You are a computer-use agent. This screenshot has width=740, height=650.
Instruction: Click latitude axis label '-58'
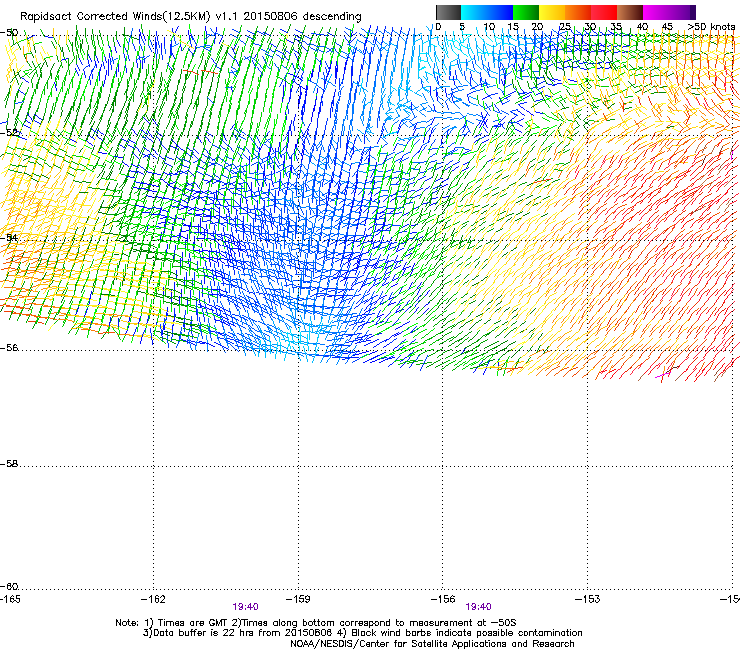pyautogui.click(x=9, y=464)
